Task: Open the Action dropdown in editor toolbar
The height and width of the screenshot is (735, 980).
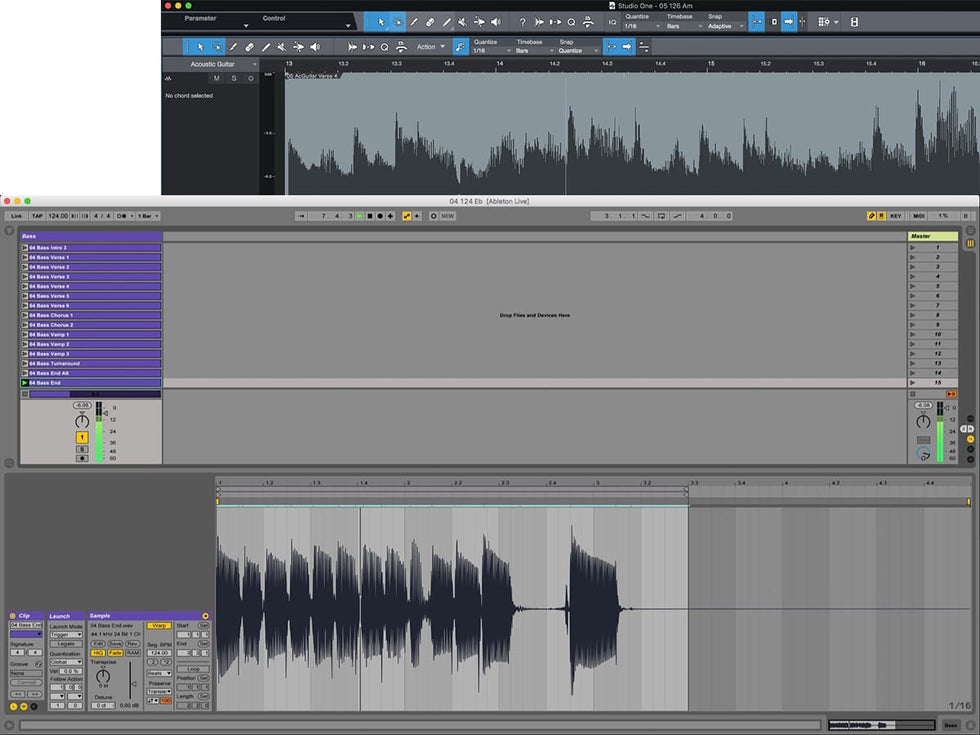Action: (430, 47)
